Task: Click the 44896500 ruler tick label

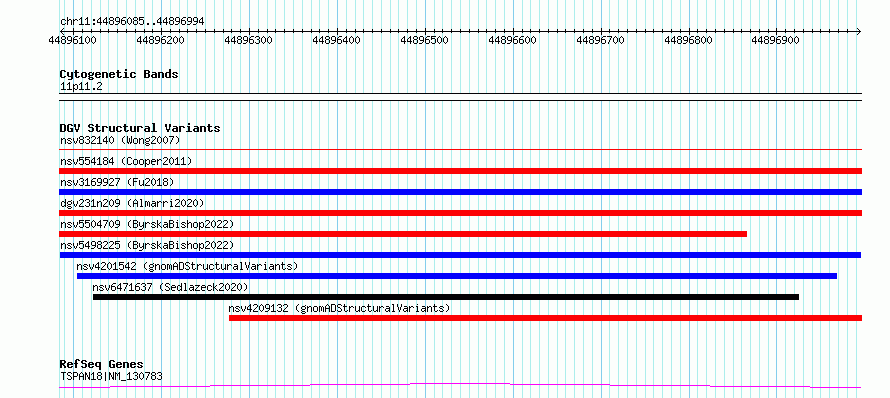Action: 425,40
